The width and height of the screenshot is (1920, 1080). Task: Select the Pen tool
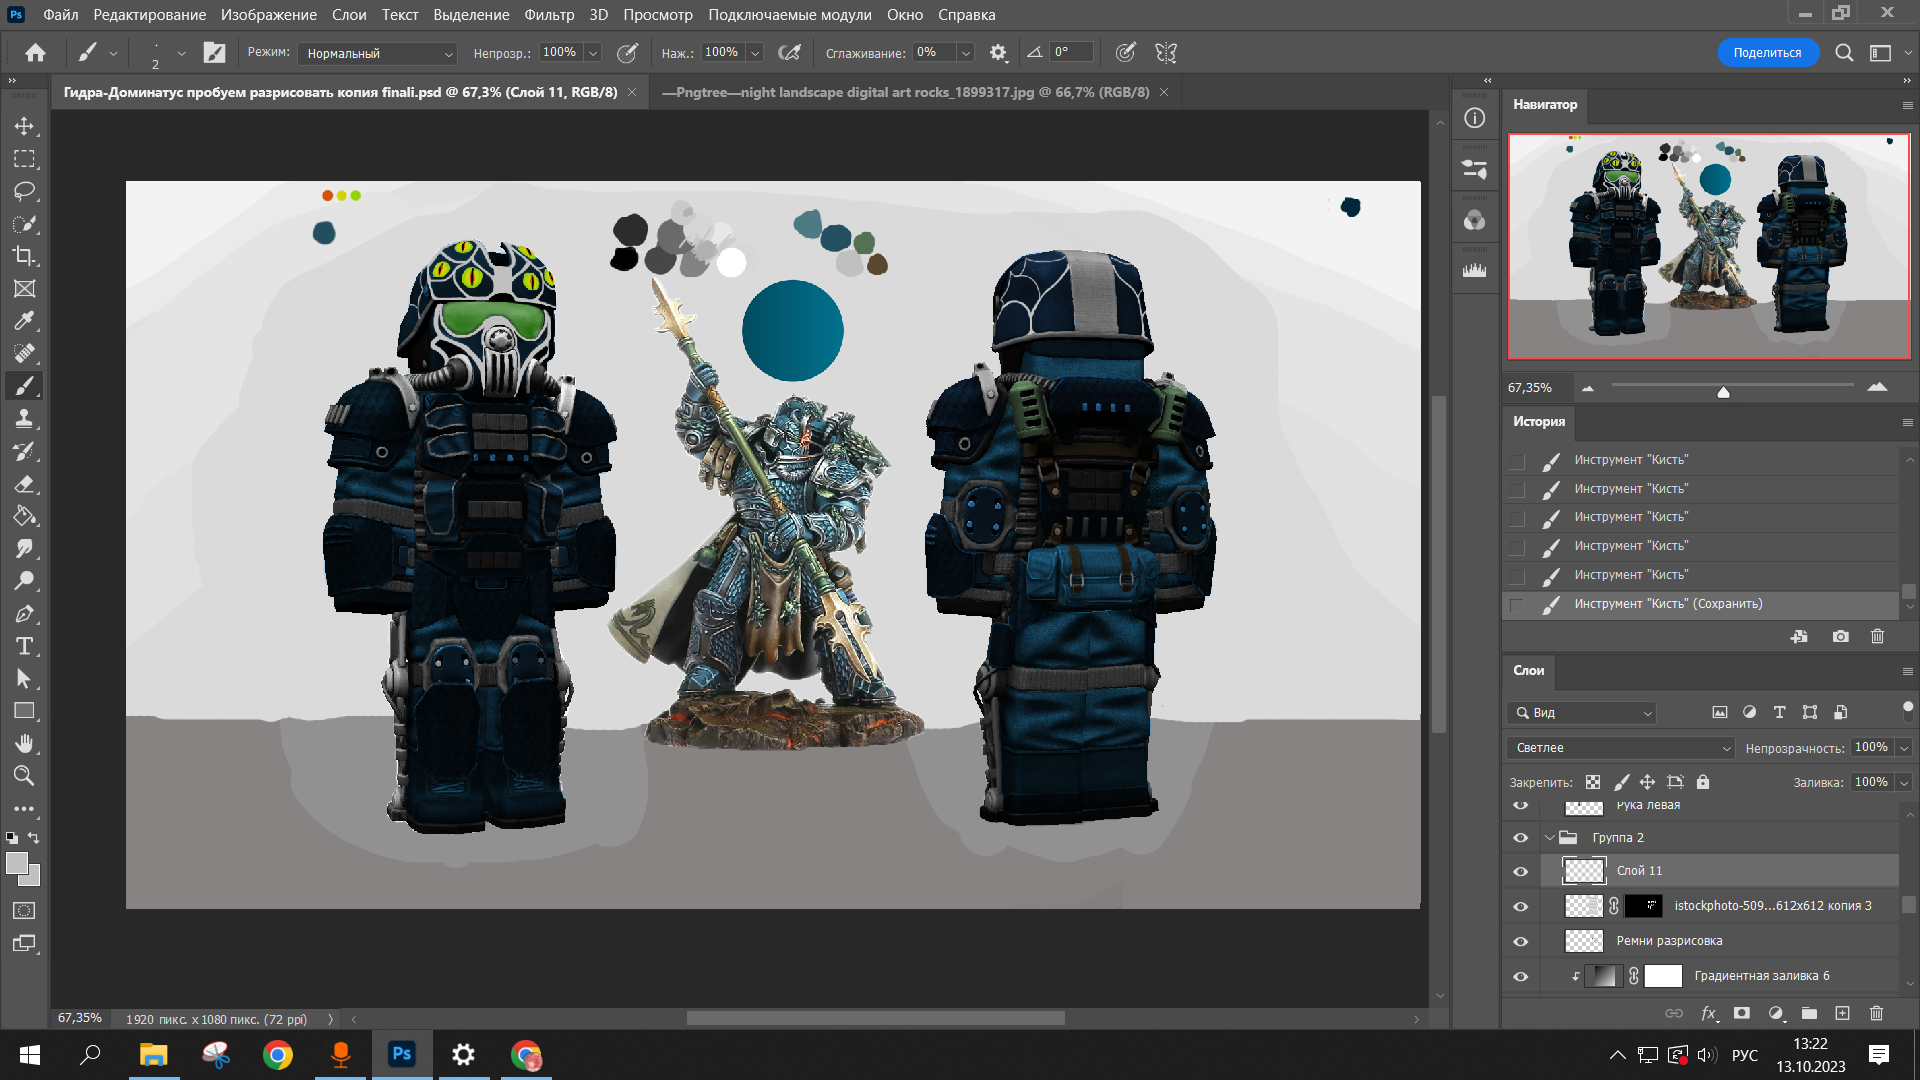tap(24, 614)
